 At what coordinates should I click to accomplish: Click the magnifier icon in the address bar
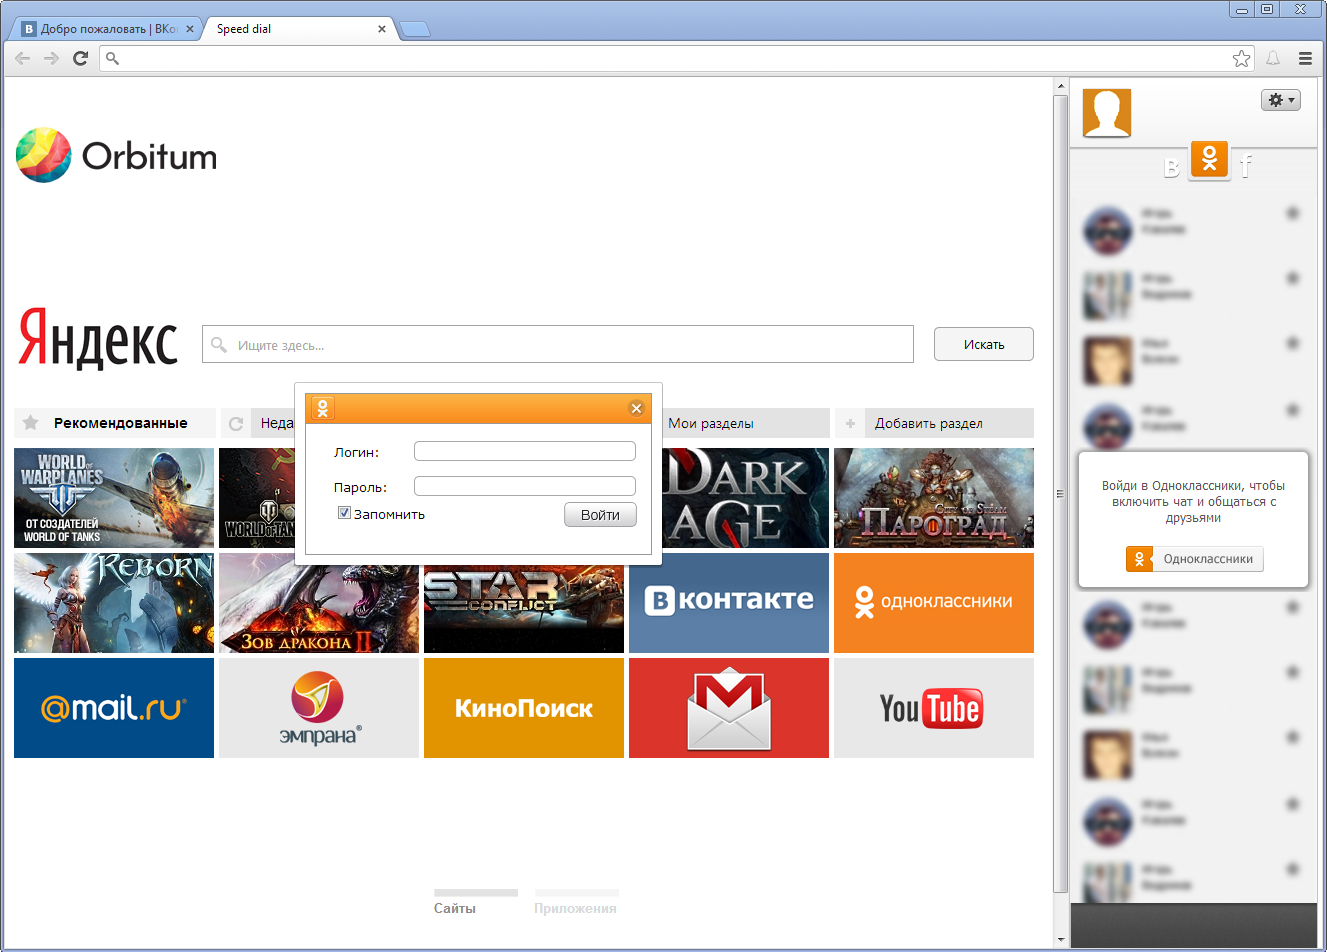tap(112, 58)
